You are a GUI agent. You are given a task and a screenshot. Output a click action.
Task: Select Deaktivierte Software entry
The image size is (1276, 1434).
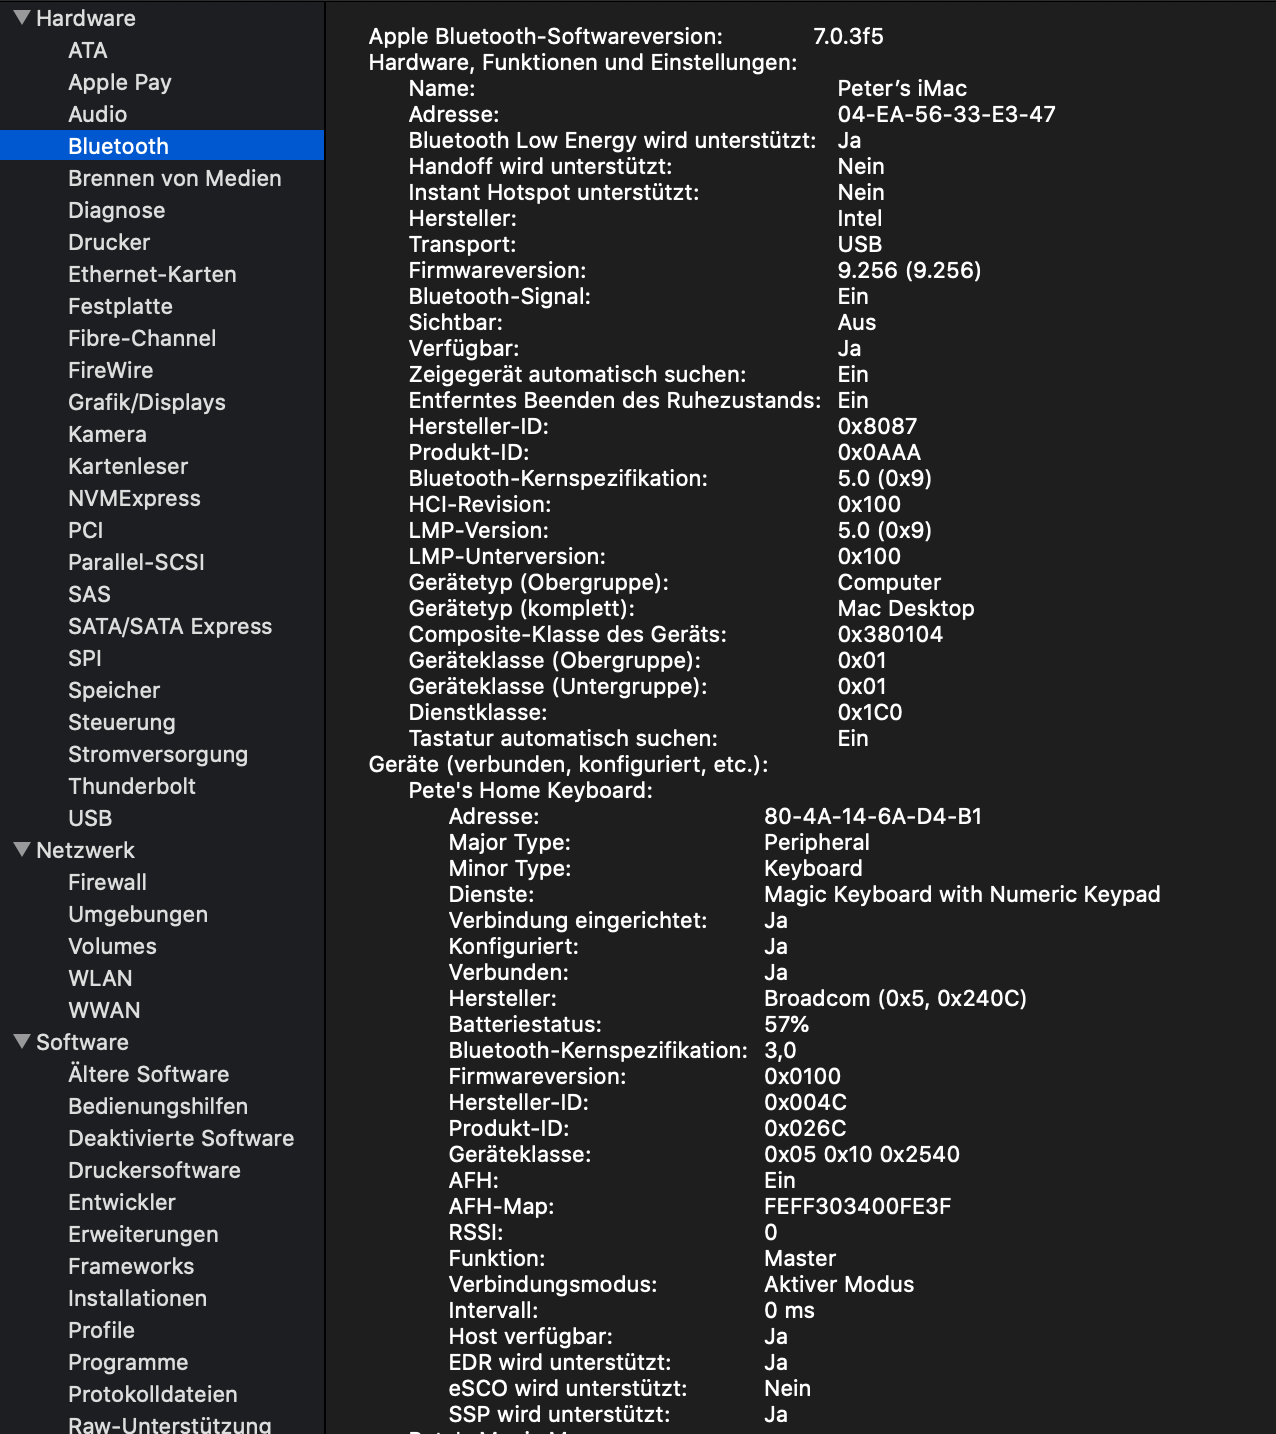click(x=180, y=1138)
